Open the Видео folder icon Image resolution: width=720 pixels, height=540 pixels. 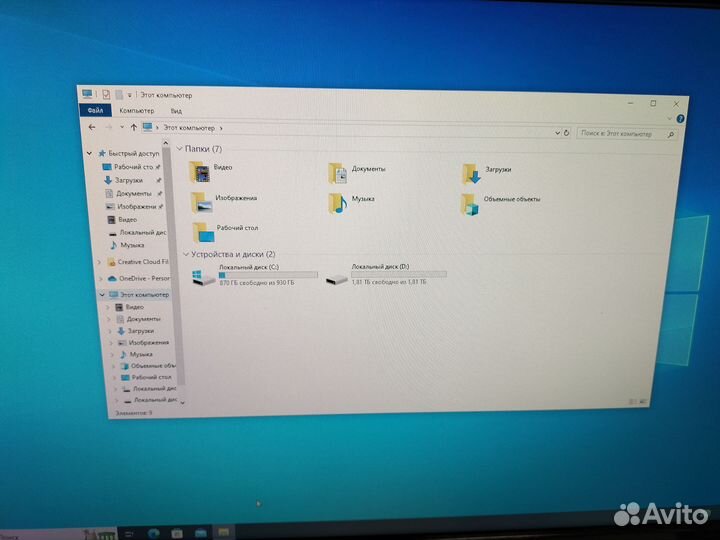pos(199,171)
